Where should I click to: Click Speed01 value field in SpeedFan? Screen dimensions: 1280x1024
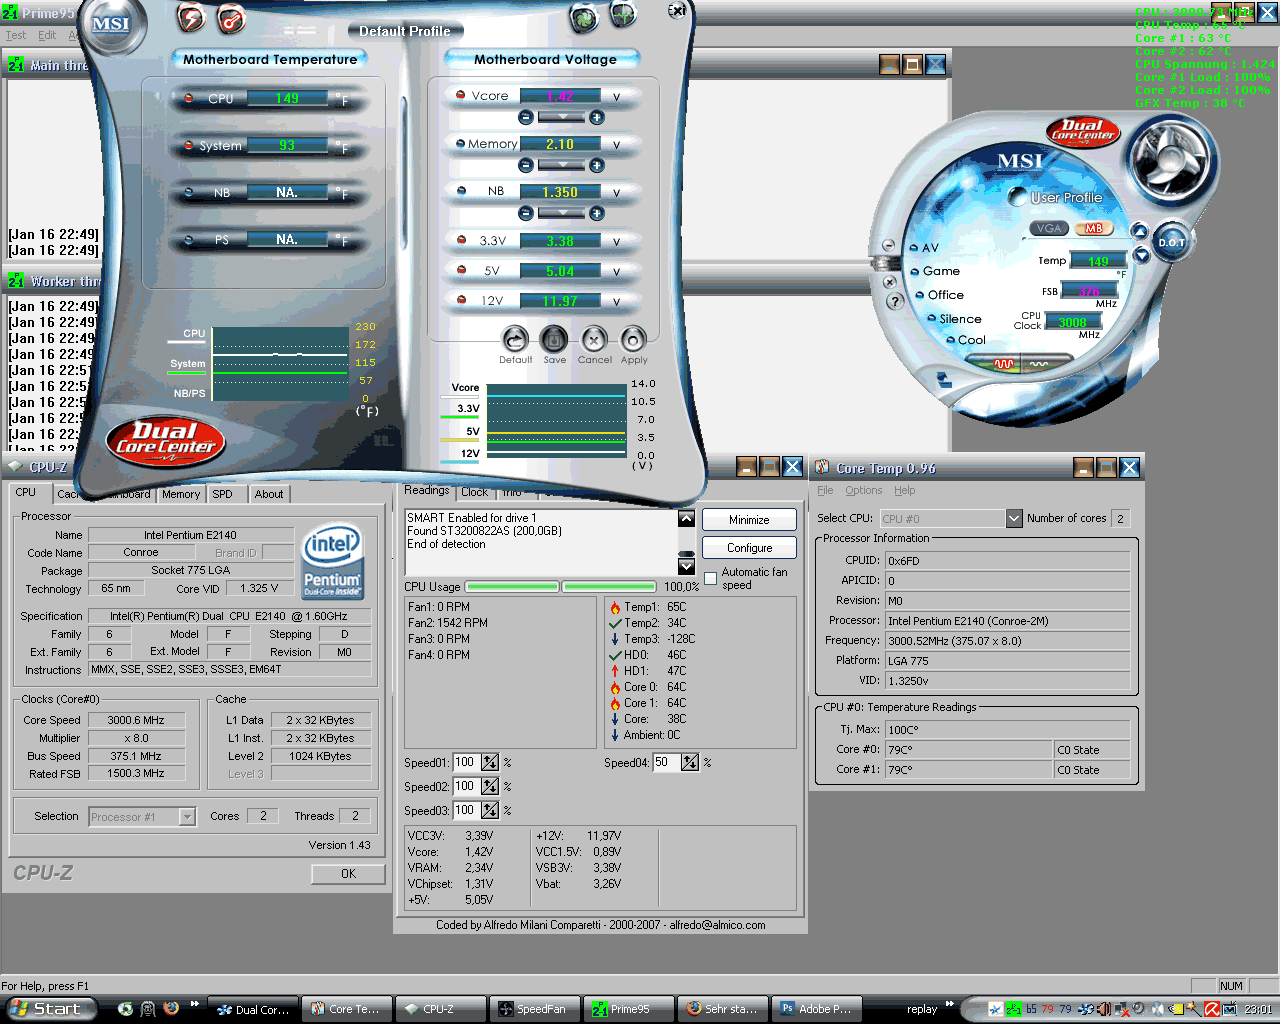pyautogui.click(x=466, y=762)
